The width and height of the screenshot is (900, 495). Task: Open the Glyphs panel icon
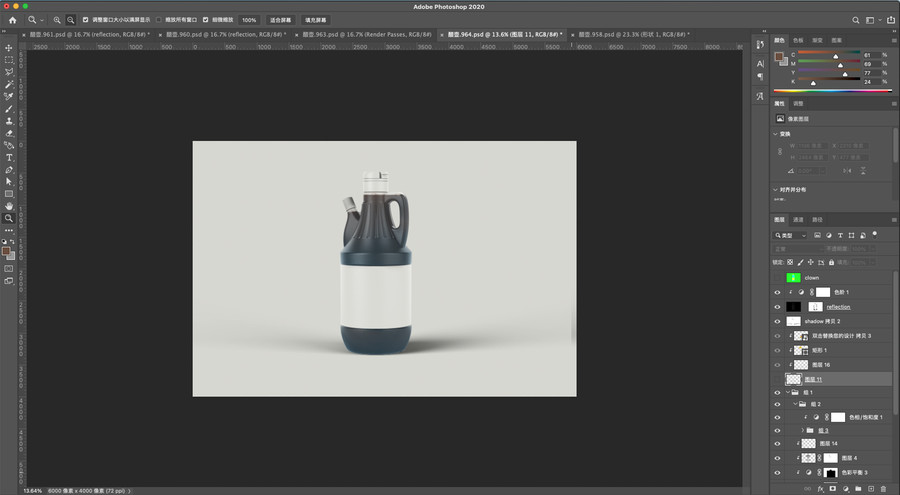760,96
